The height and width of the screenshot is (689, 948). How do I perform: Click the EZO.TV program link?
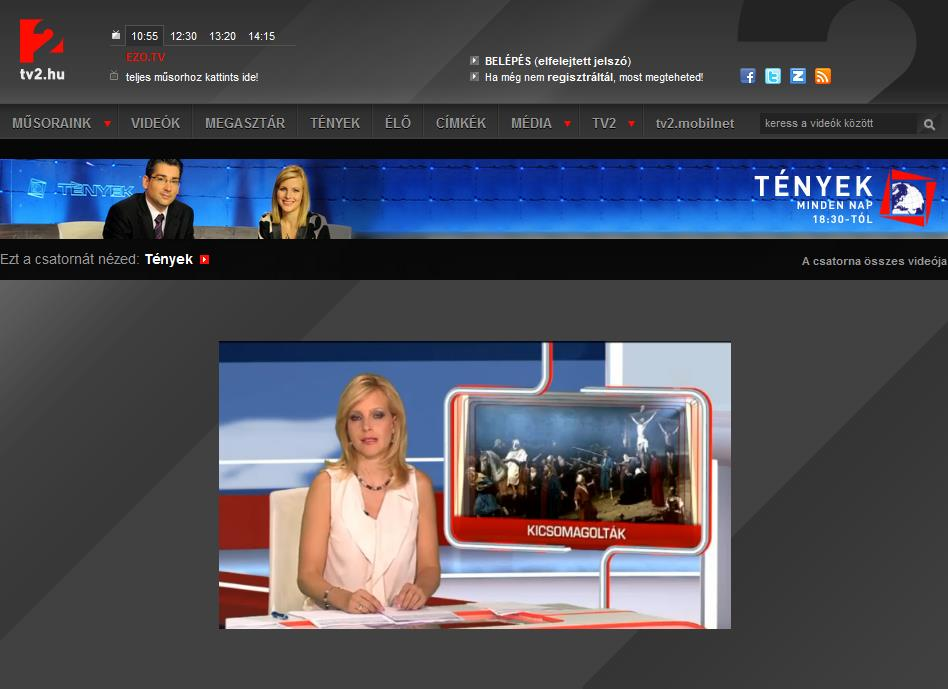tap(145, 57)
